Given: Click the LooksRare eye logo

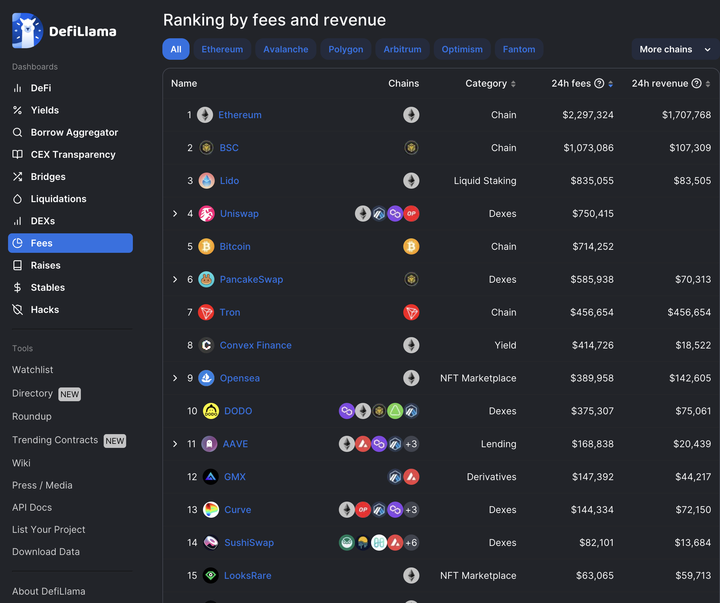Looking at the screenshot, I should [x=211, y=575].
